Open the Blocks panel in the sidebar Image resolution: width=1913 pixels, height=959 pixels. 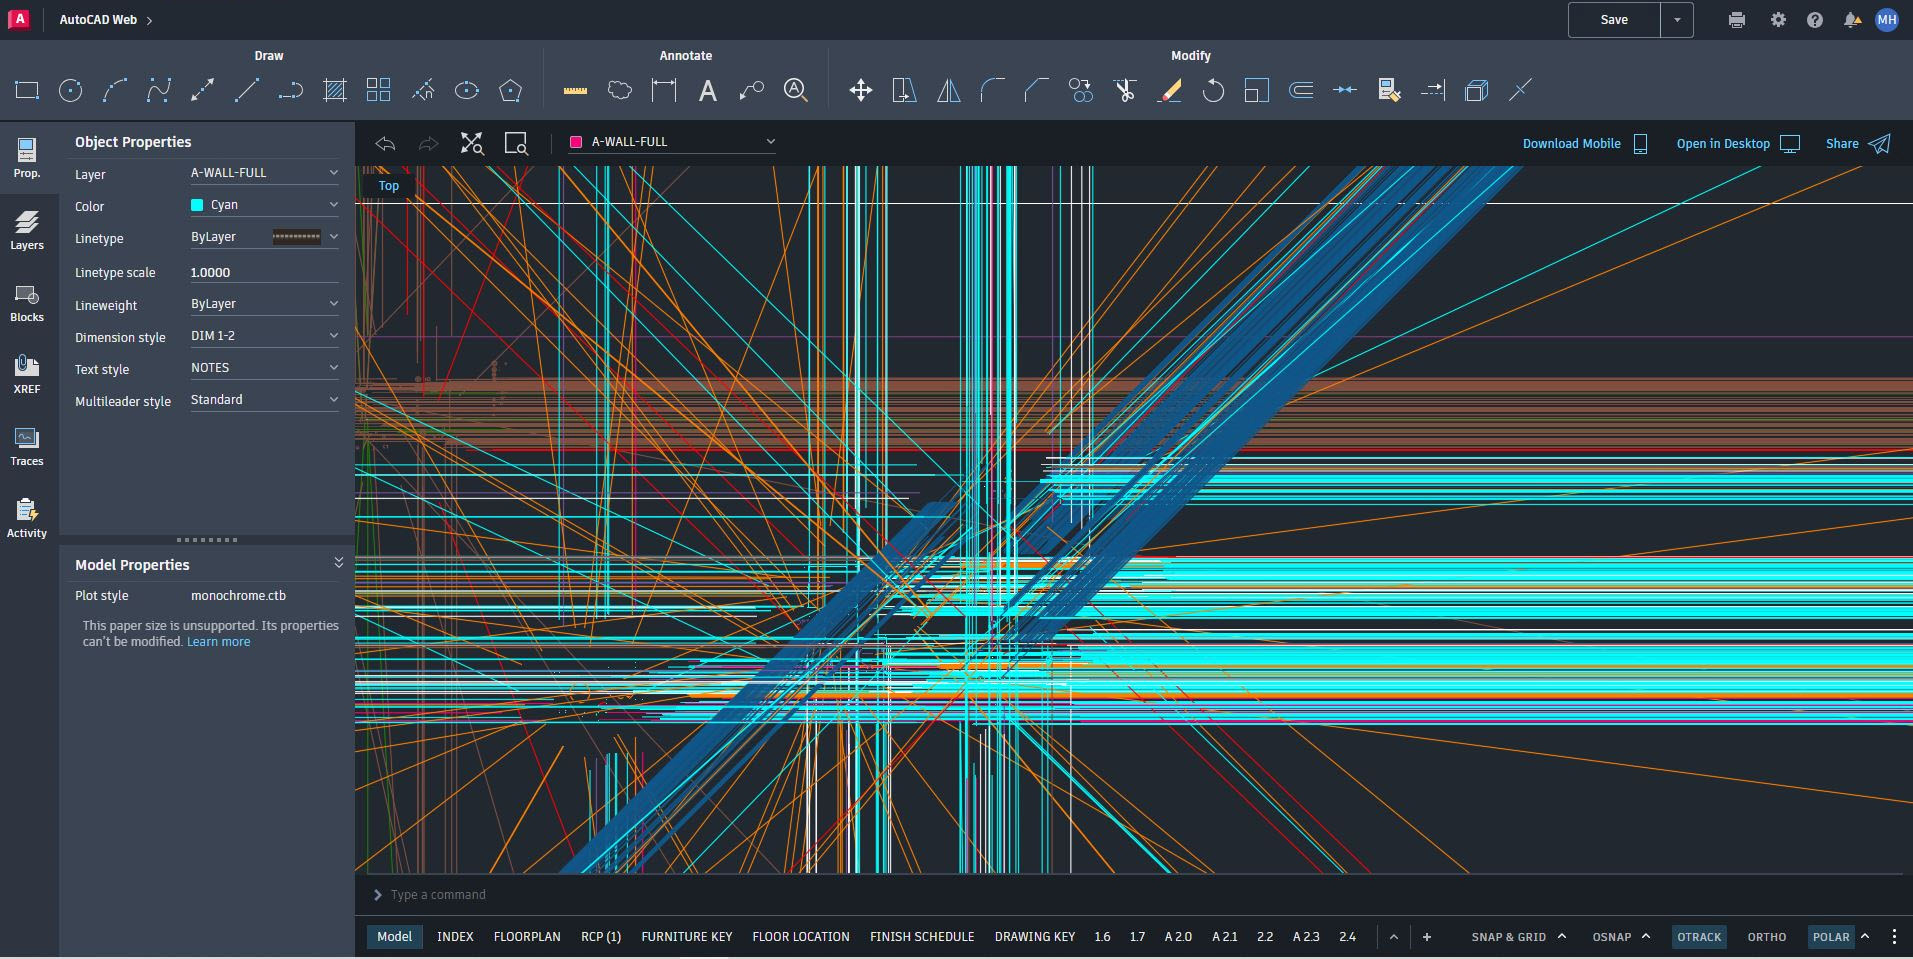pyautogui.click(x=27, y=301)
